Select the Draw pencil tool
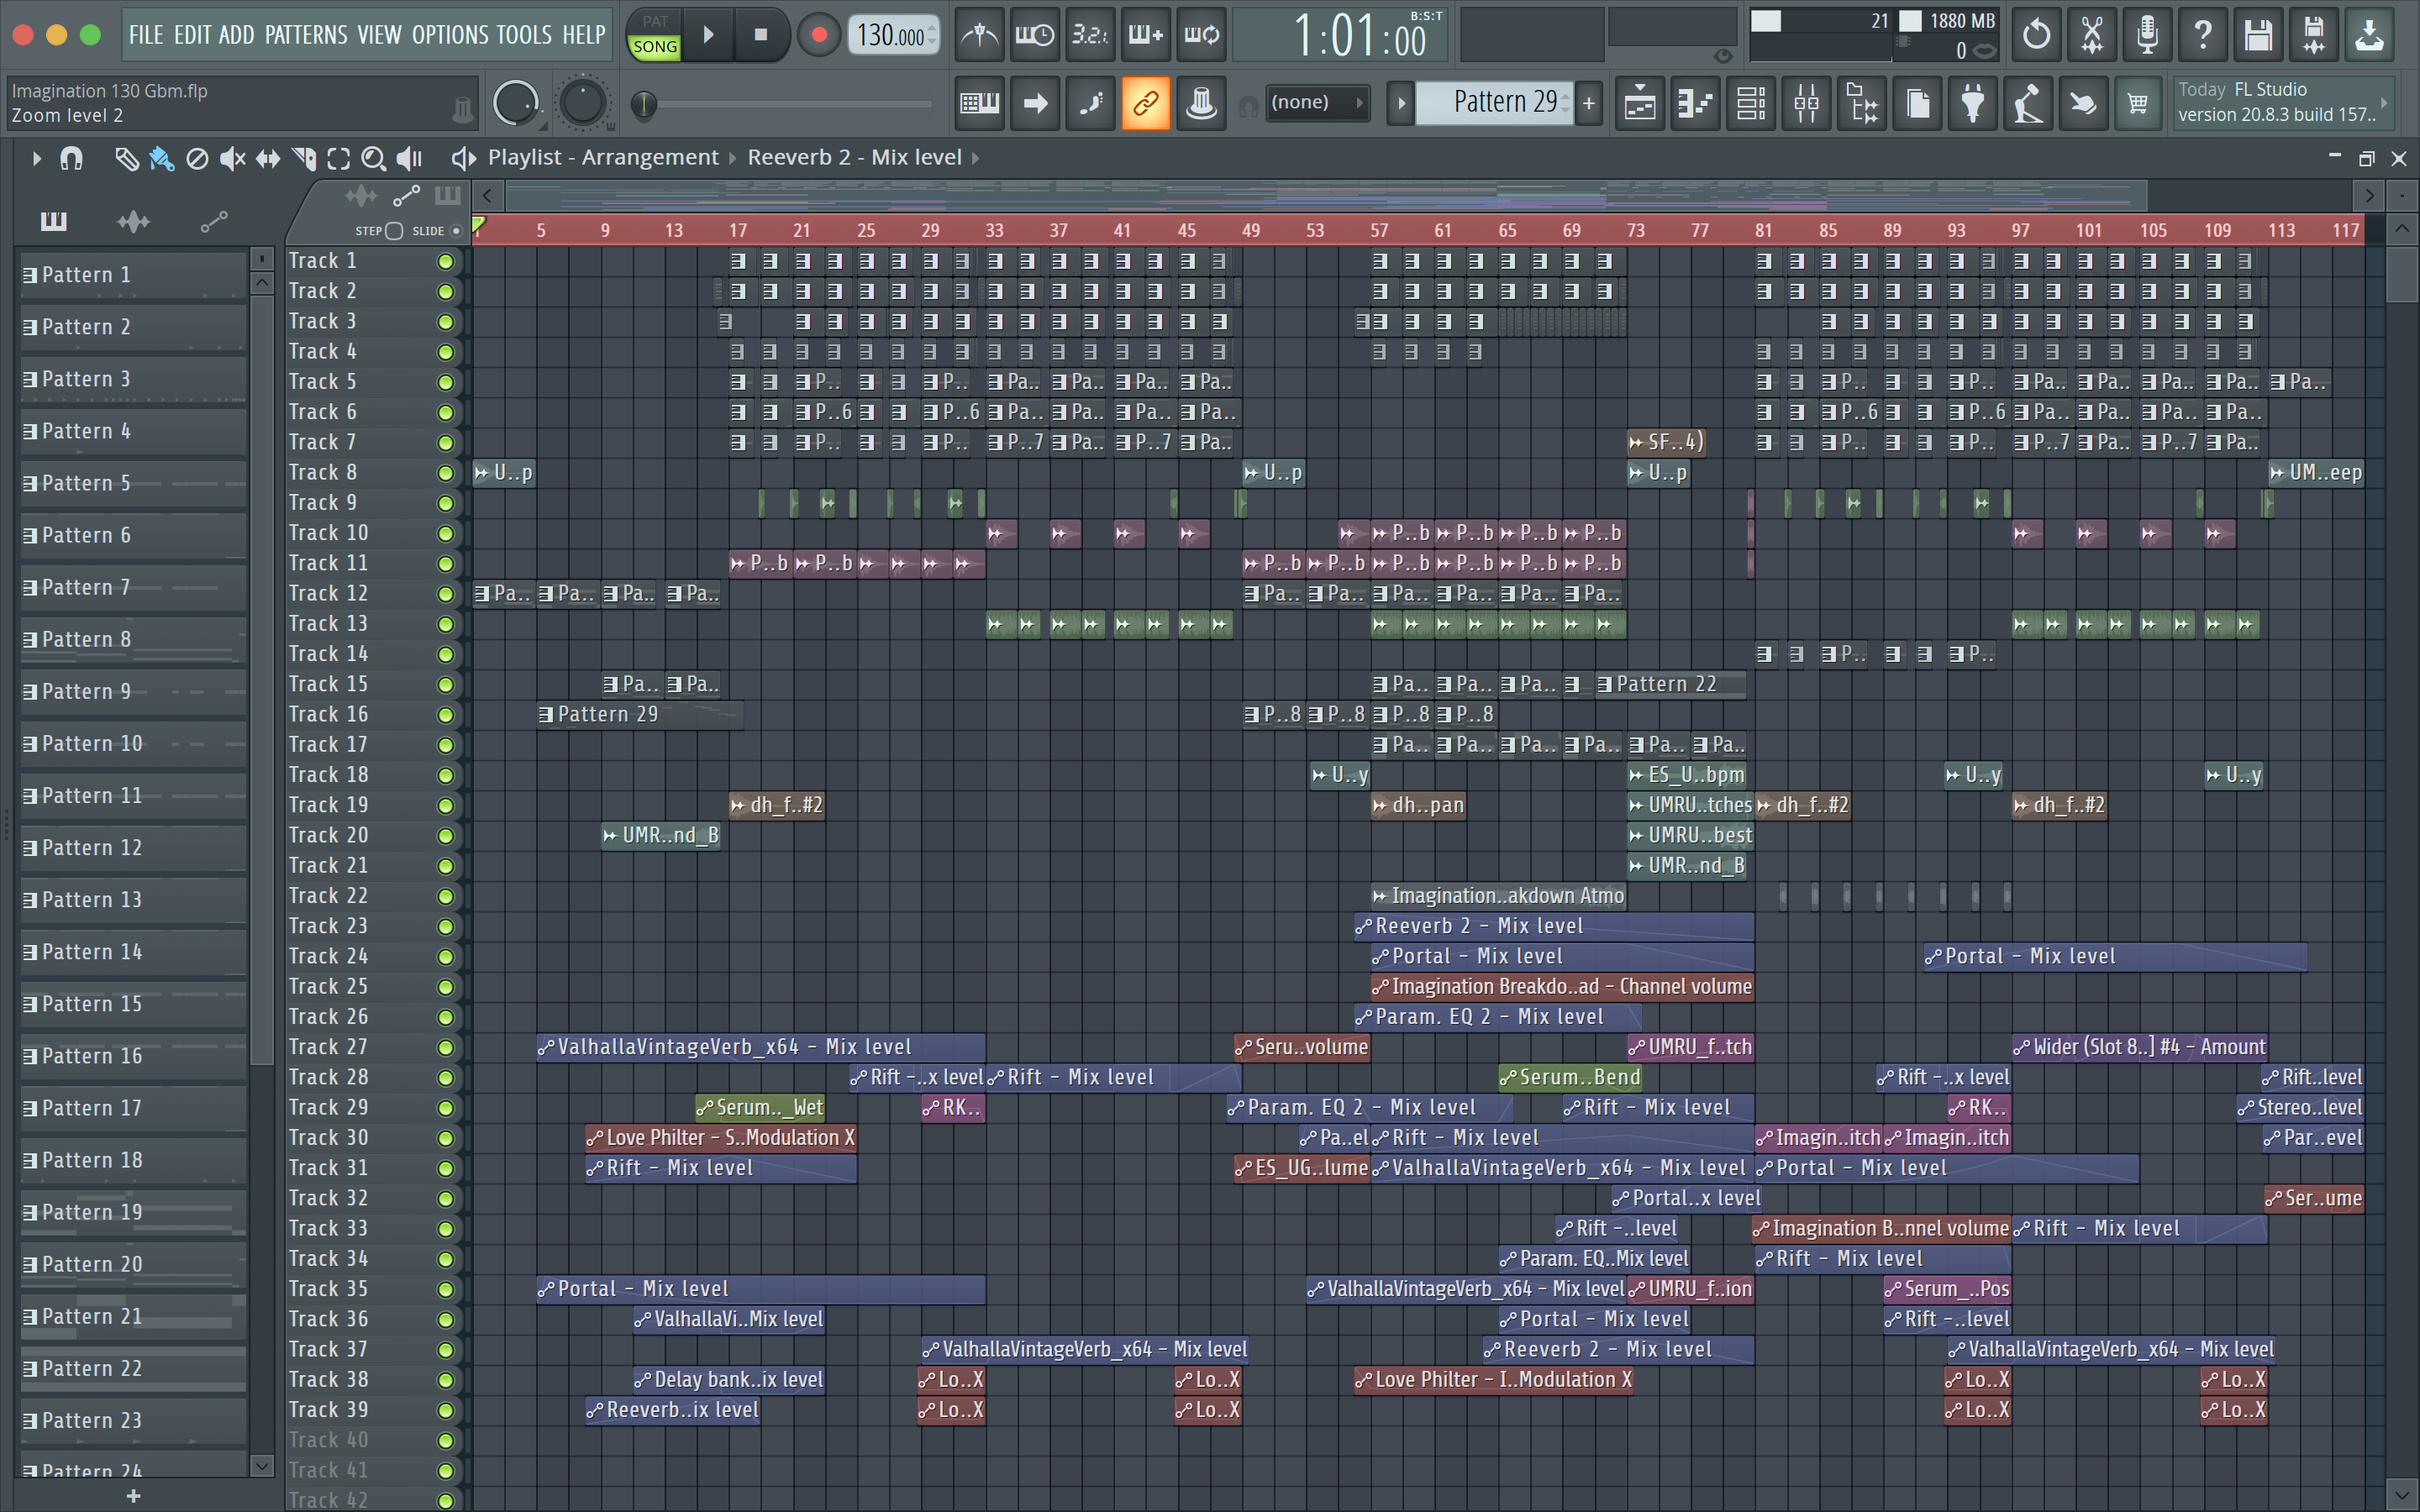This screenshot has height=1512, width=2420. point(126,158)
